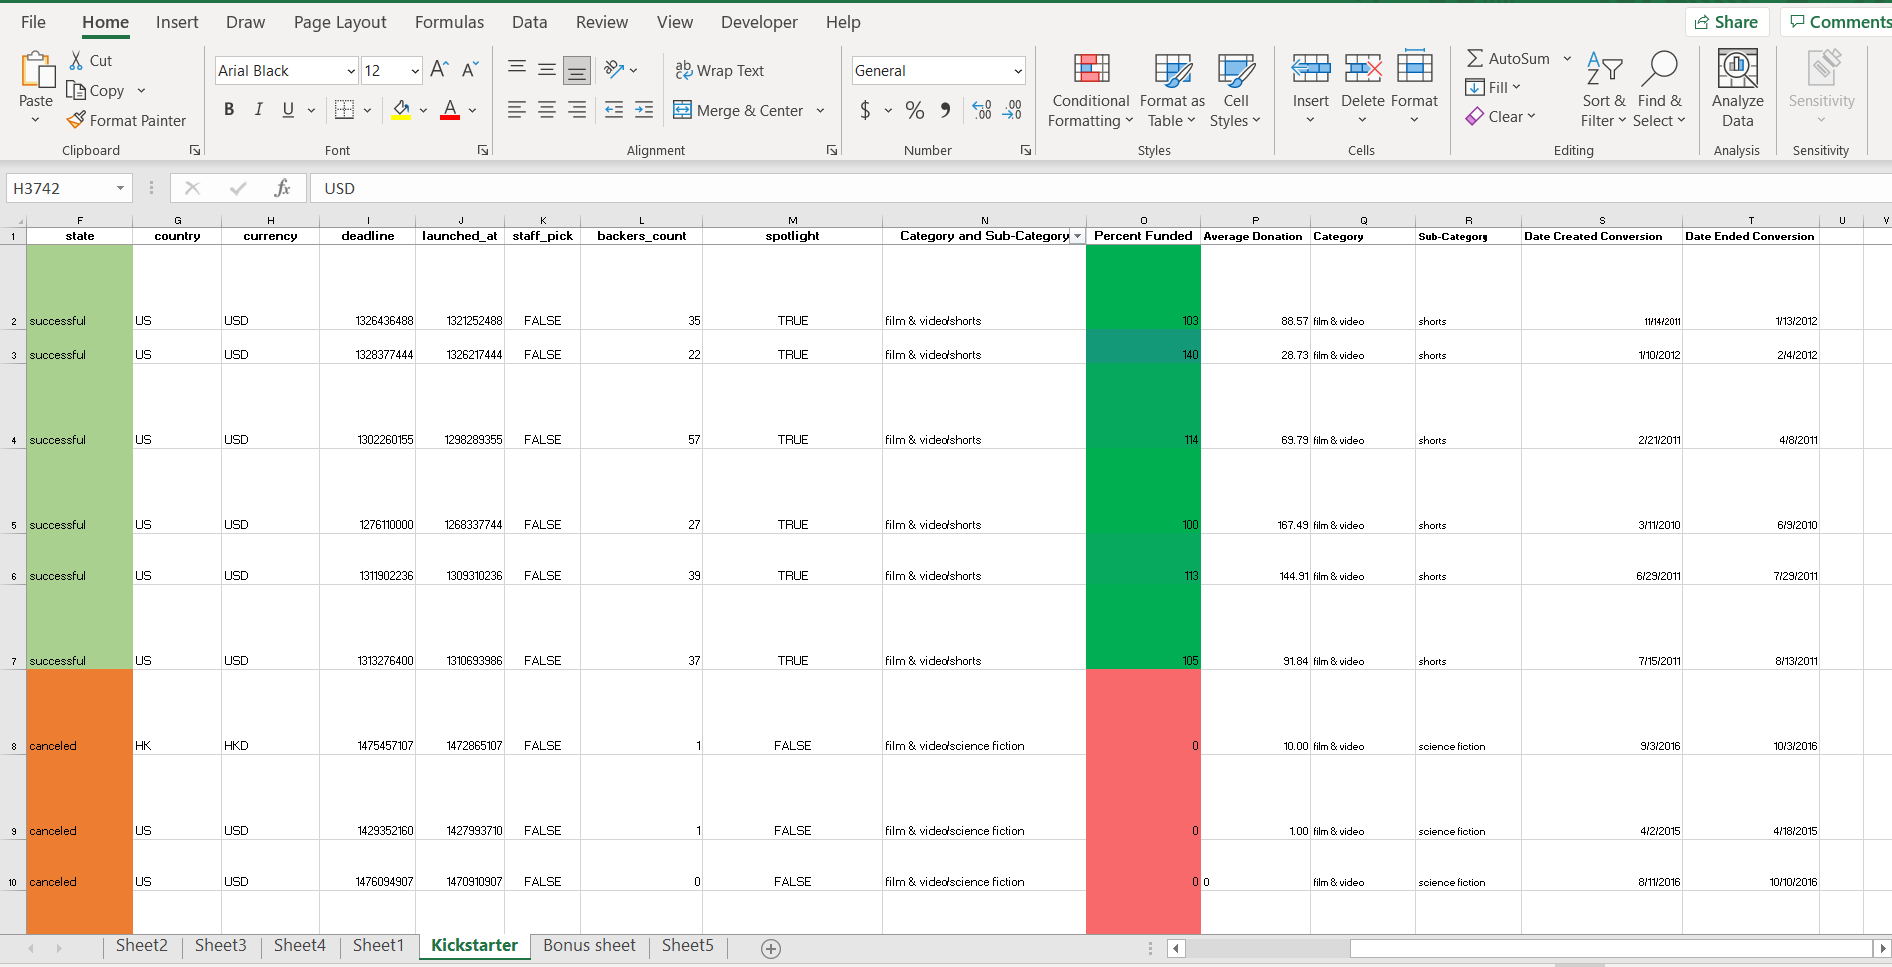
Task: Switch to the Formulas ribbon tab
Action: pos(449,21)
